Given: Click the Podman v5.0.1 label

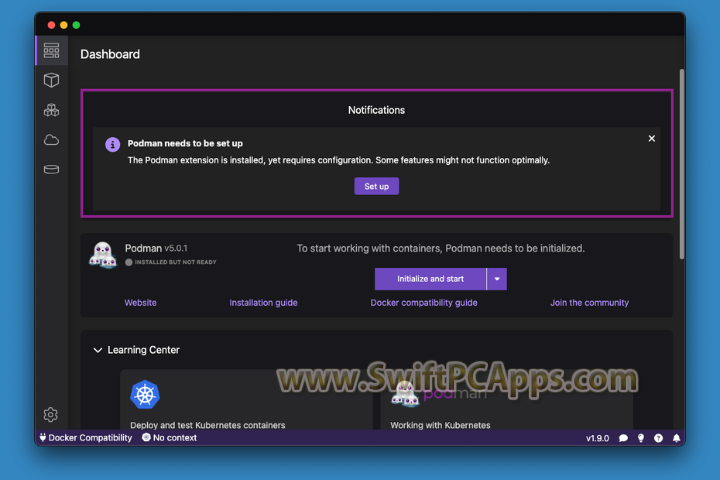Looking at the screenshot, I should pyautogui.click(x=156, y=248).
